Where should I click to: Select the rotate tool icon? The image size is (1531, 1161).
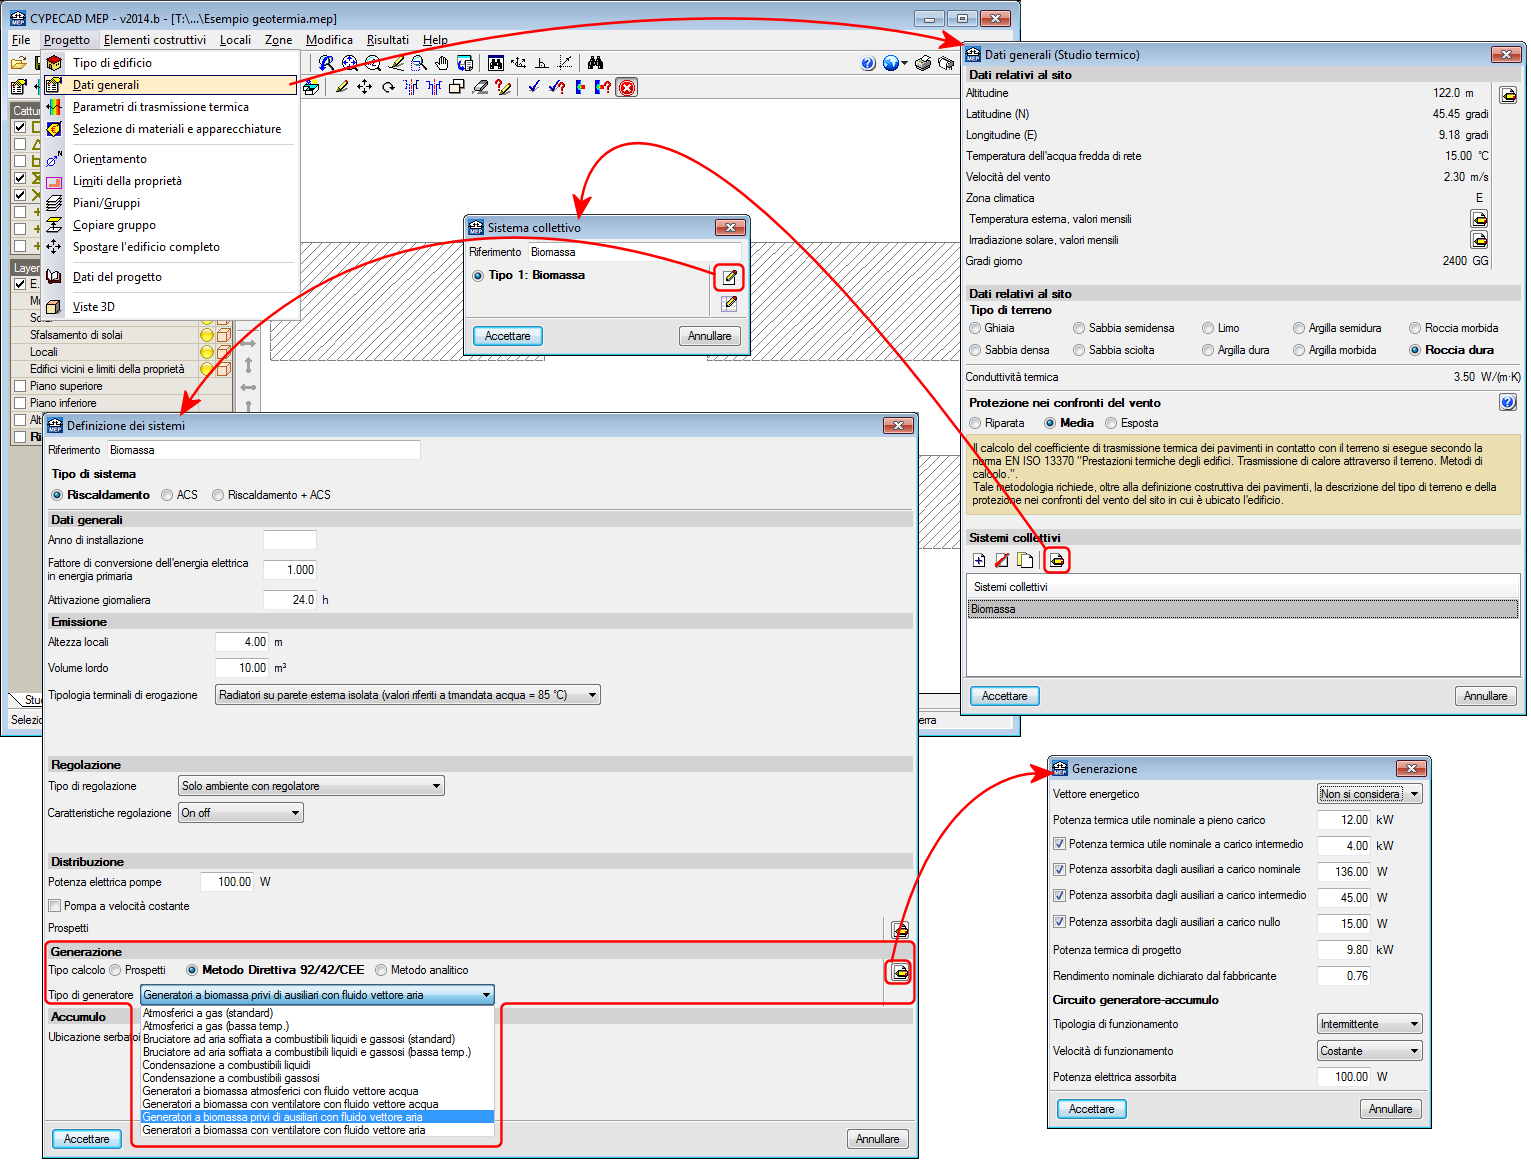click(388, 87)
